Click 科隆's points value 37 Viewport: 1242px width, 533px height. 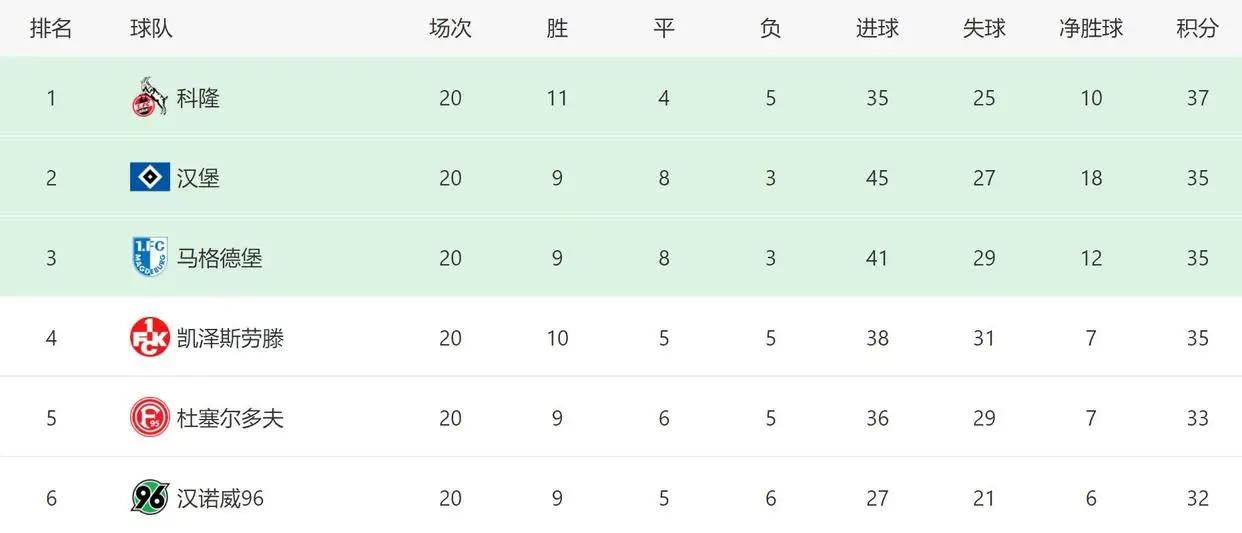tap(1197, 98)
